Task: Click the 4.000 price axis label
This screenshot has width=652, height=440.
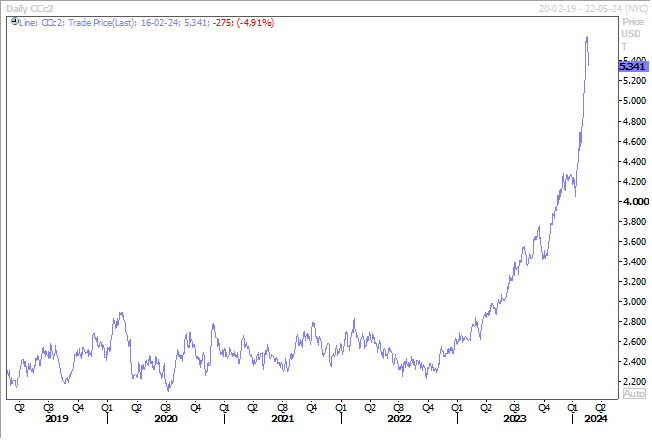Action: click(635, 202)
